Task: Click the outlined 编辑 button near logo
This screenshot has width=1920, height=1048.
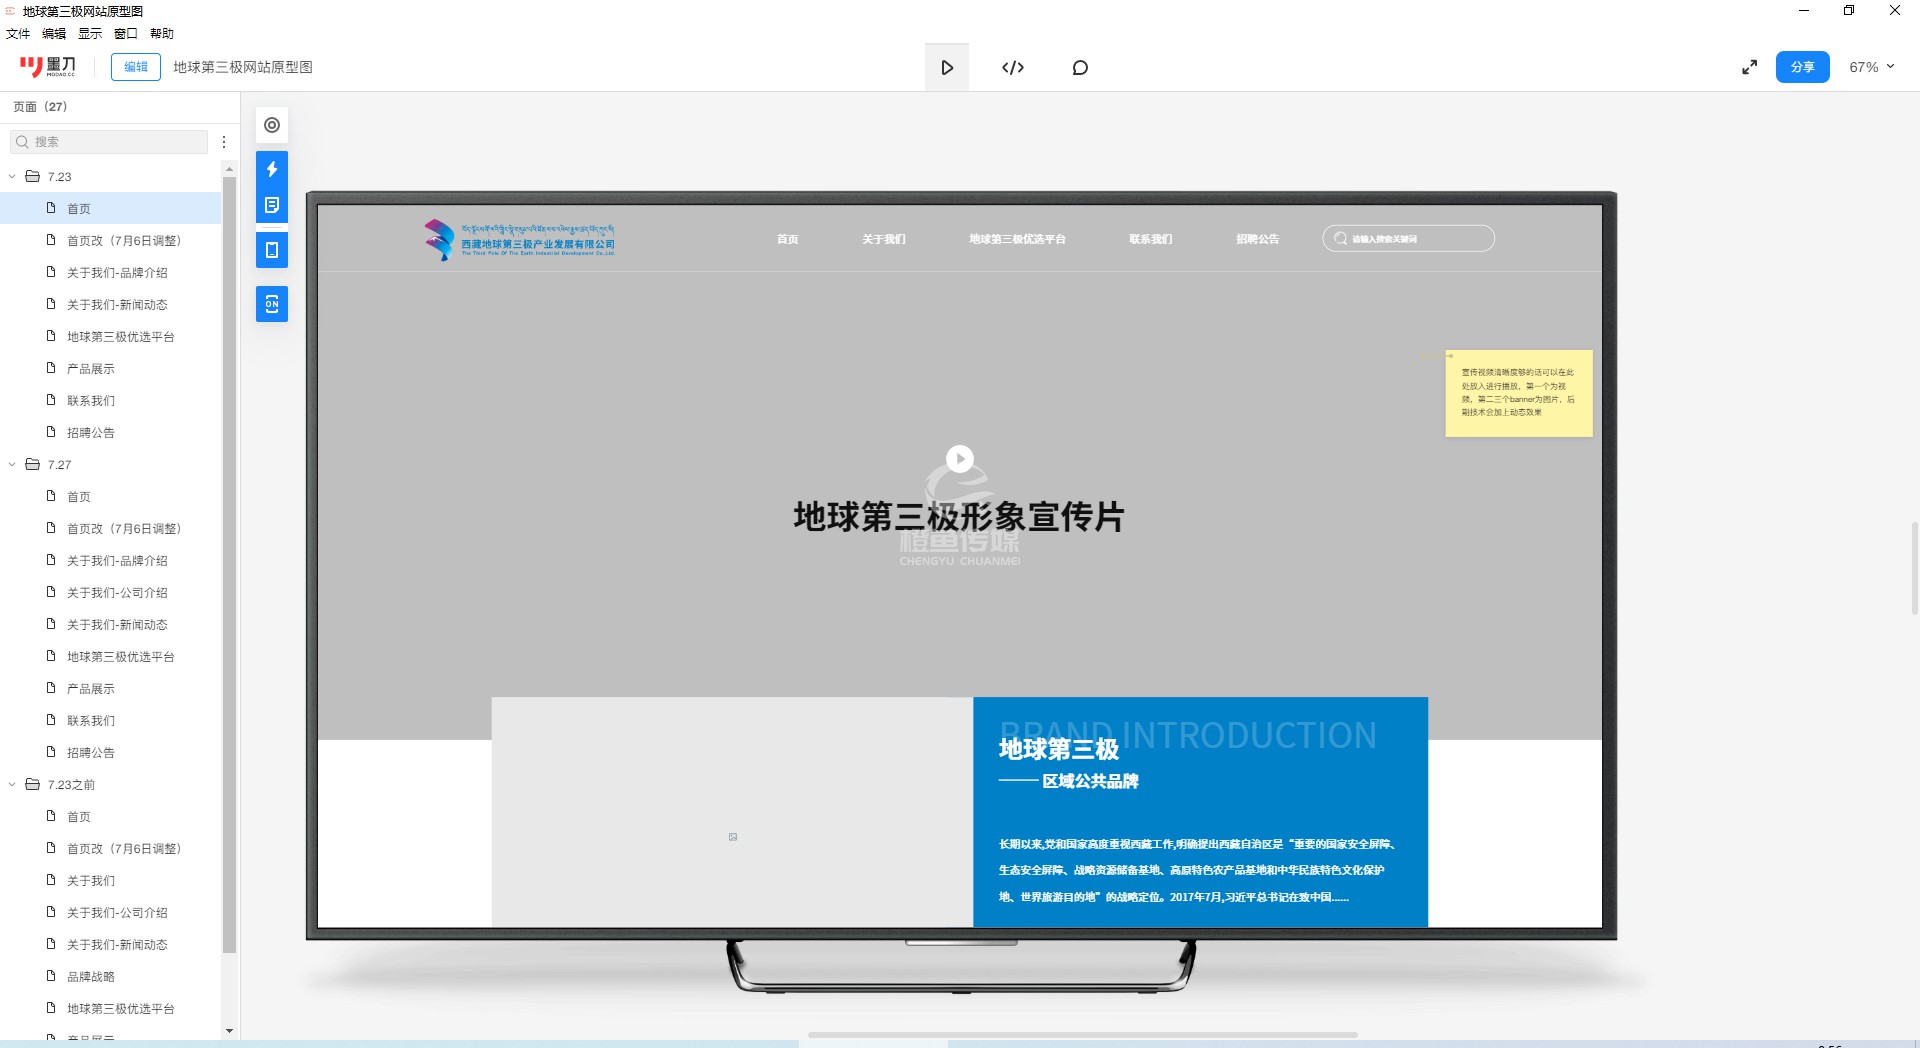Action: 136,67
